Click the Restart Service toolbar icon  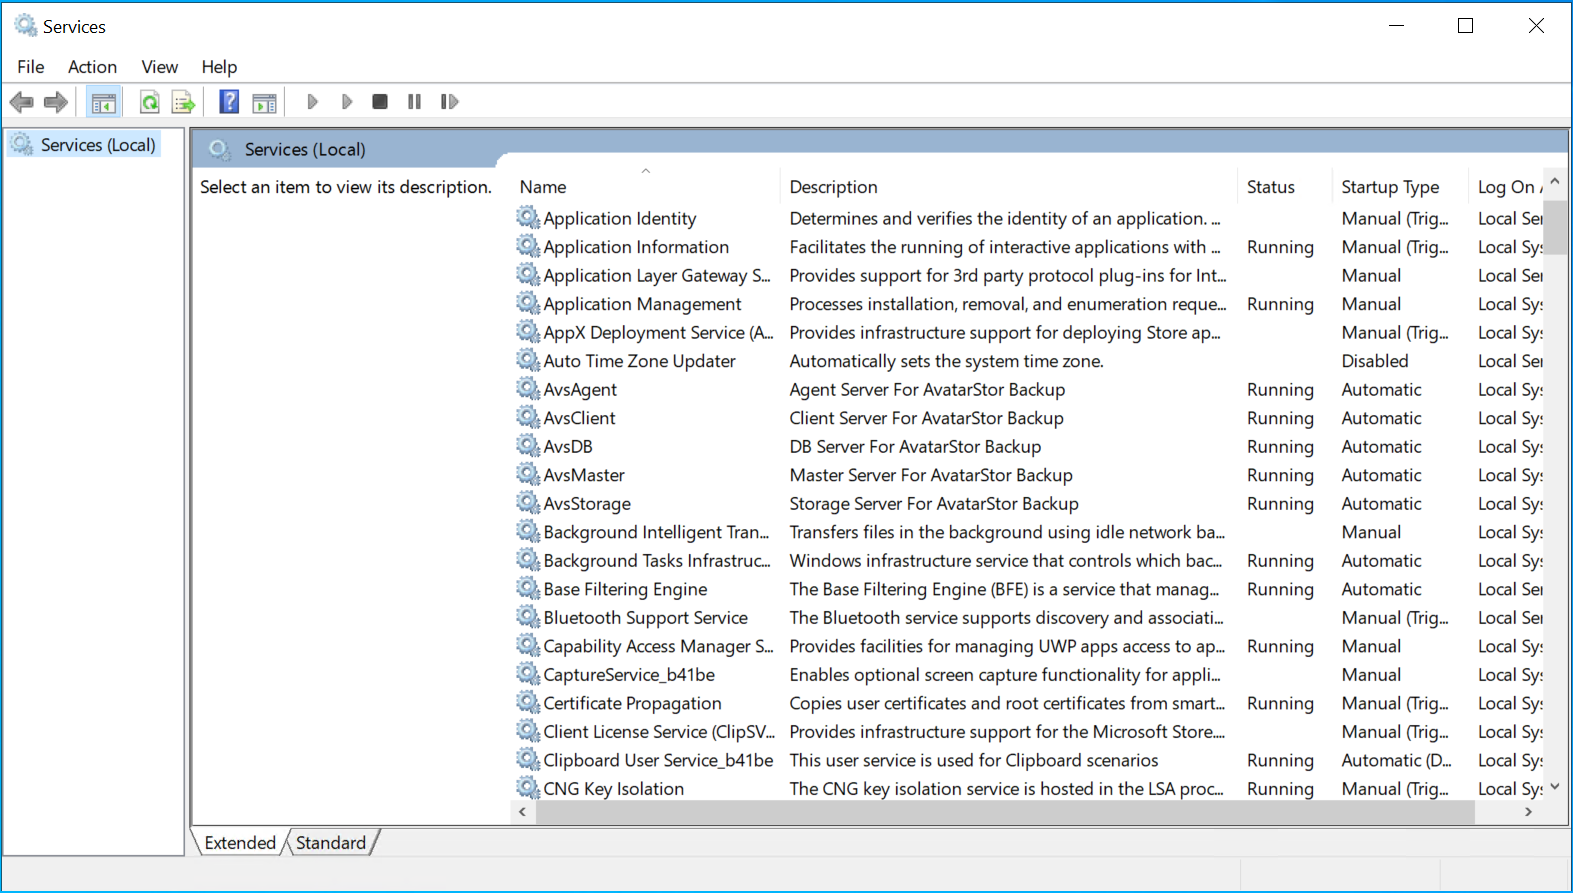(x=450, y=102)
